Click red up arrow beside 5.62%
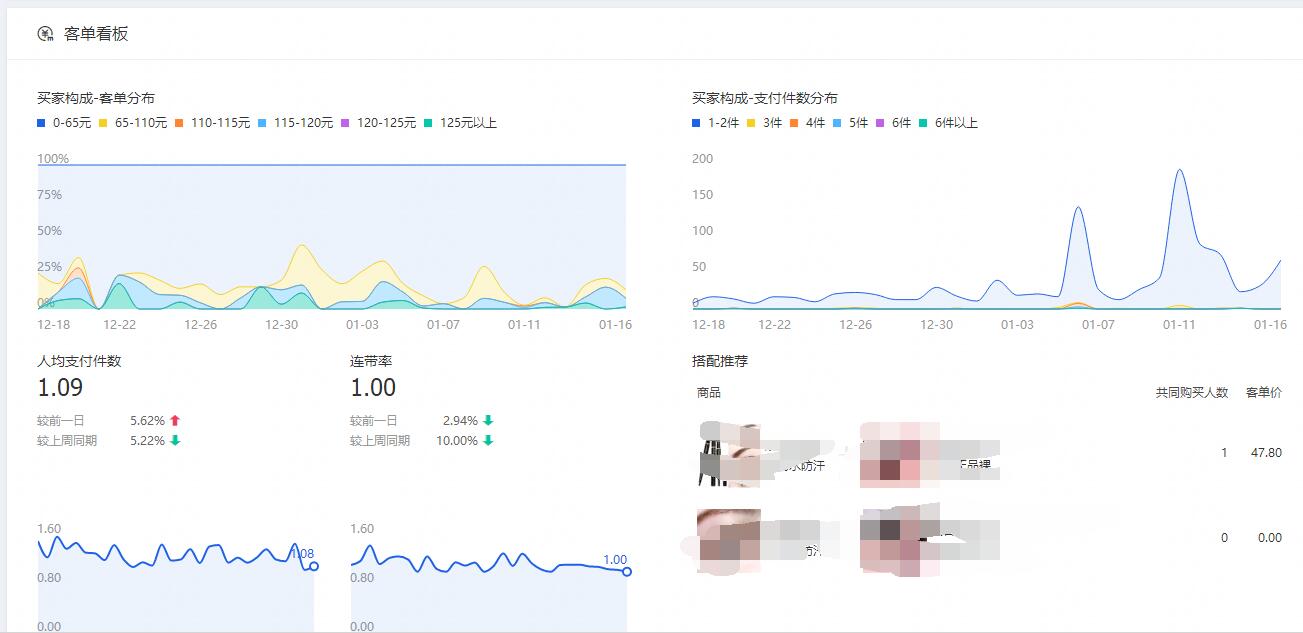The width and height of the screenshot is (1303, 633). click(175, 421)
